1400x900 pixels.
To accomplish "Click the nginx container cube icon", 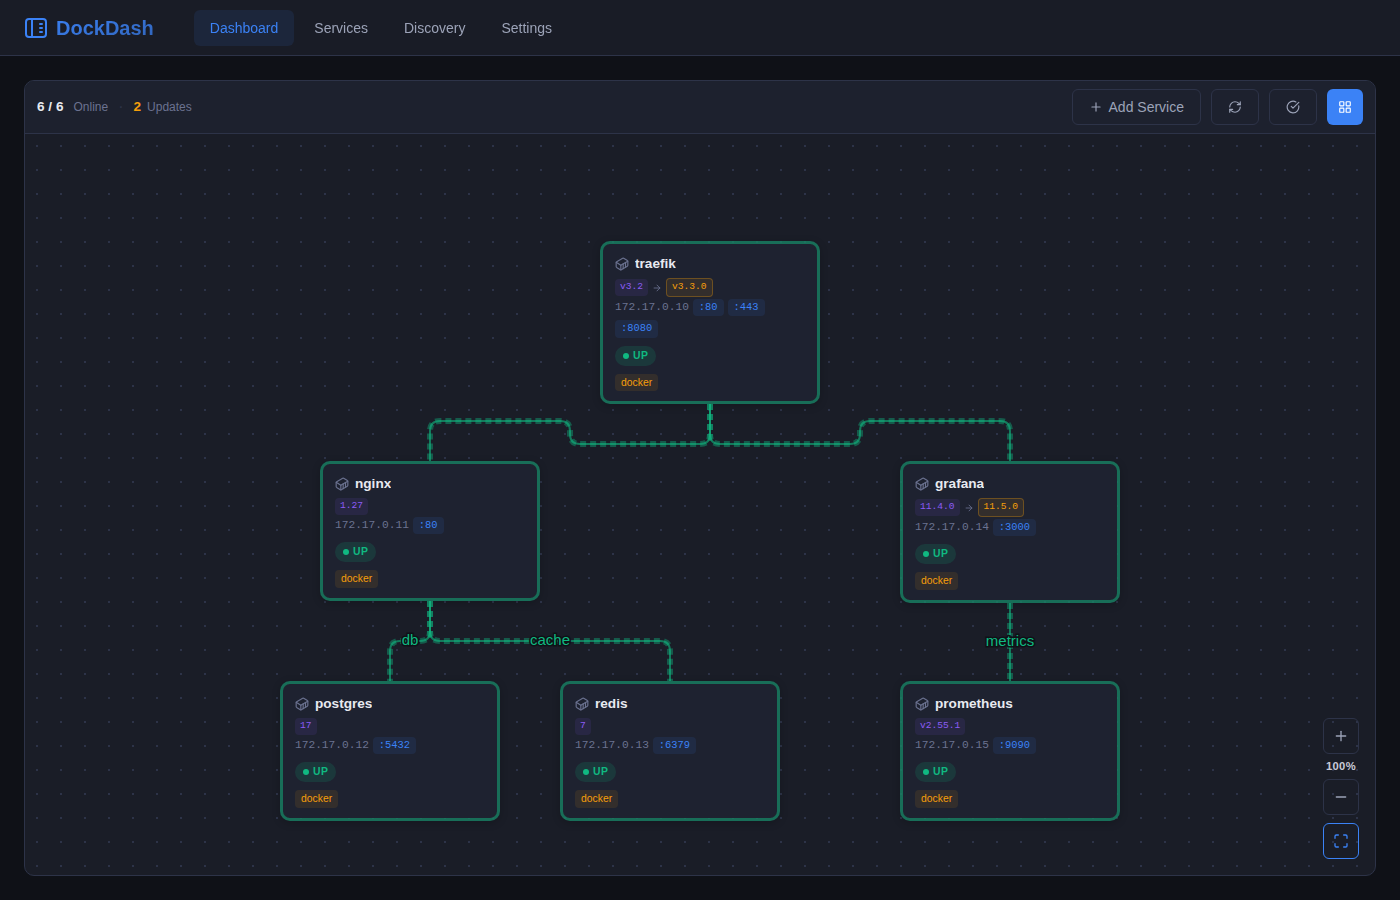I will (x=342, y=484).
